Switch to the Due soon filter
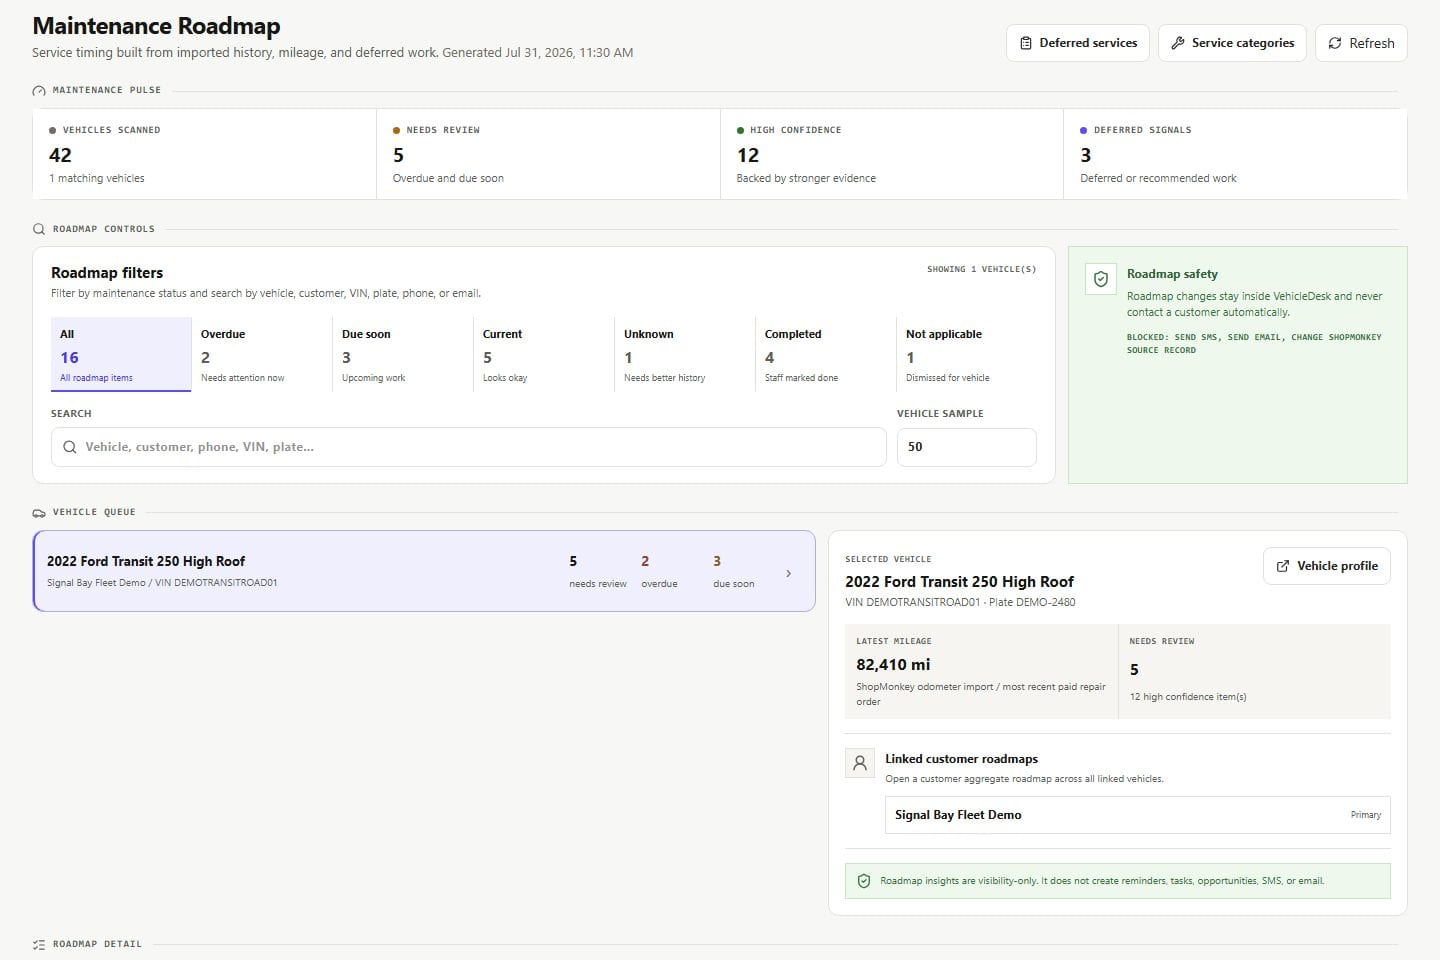Image resolution: width=1440 pixels, height=960 pixels. [x=402, y=355]
